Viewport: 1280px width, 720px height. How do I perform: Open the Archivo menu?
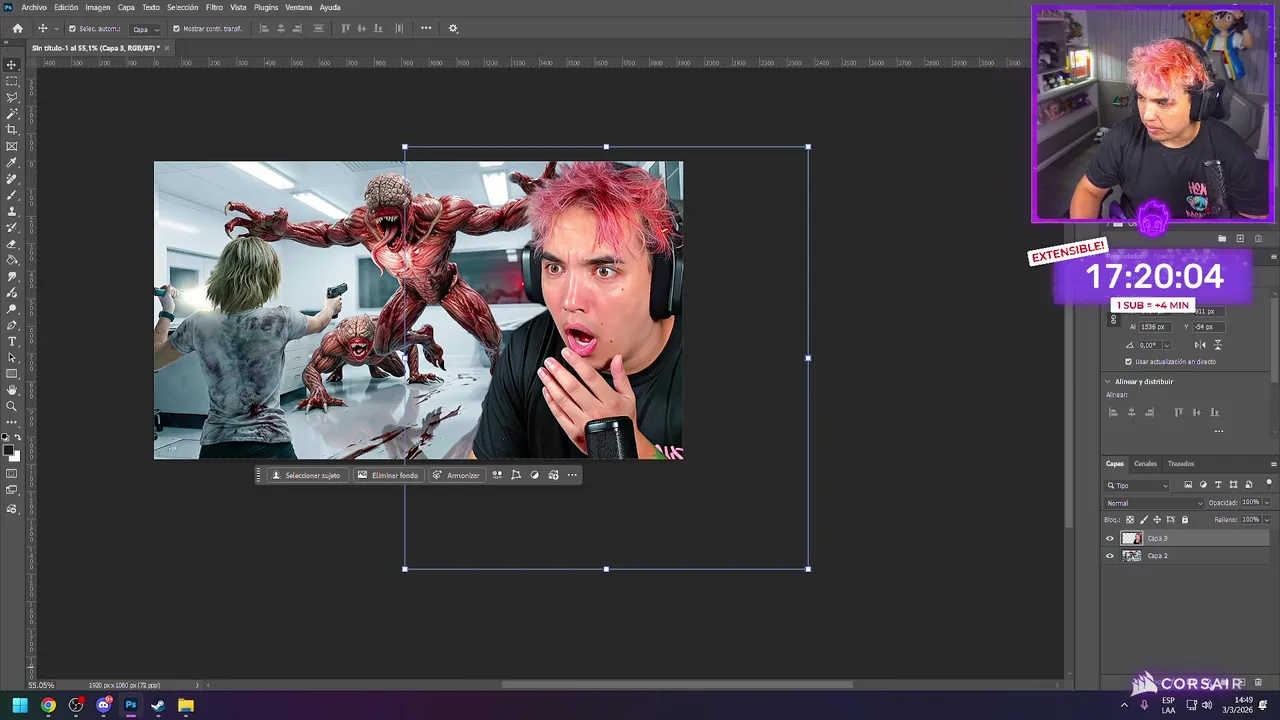coord(34,7)
